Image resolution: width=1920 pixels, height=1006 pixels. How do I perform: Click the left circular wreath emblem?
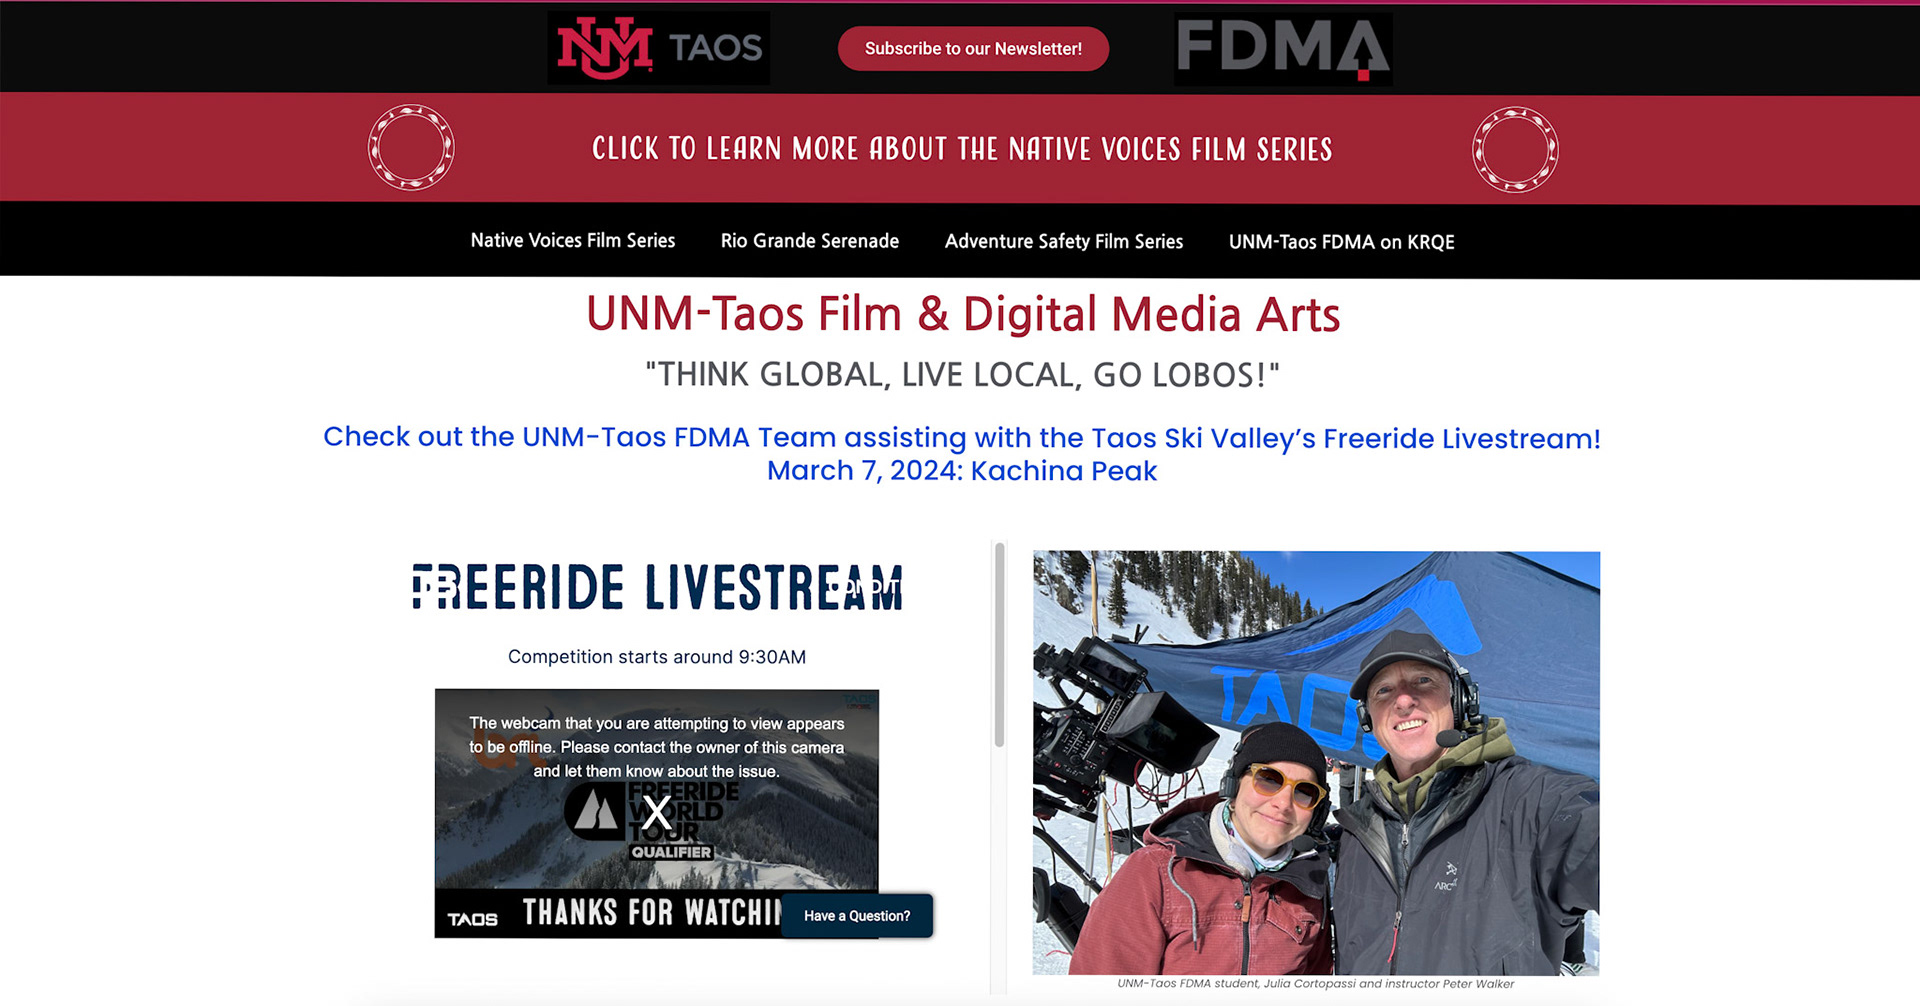(x=411, y=148)
